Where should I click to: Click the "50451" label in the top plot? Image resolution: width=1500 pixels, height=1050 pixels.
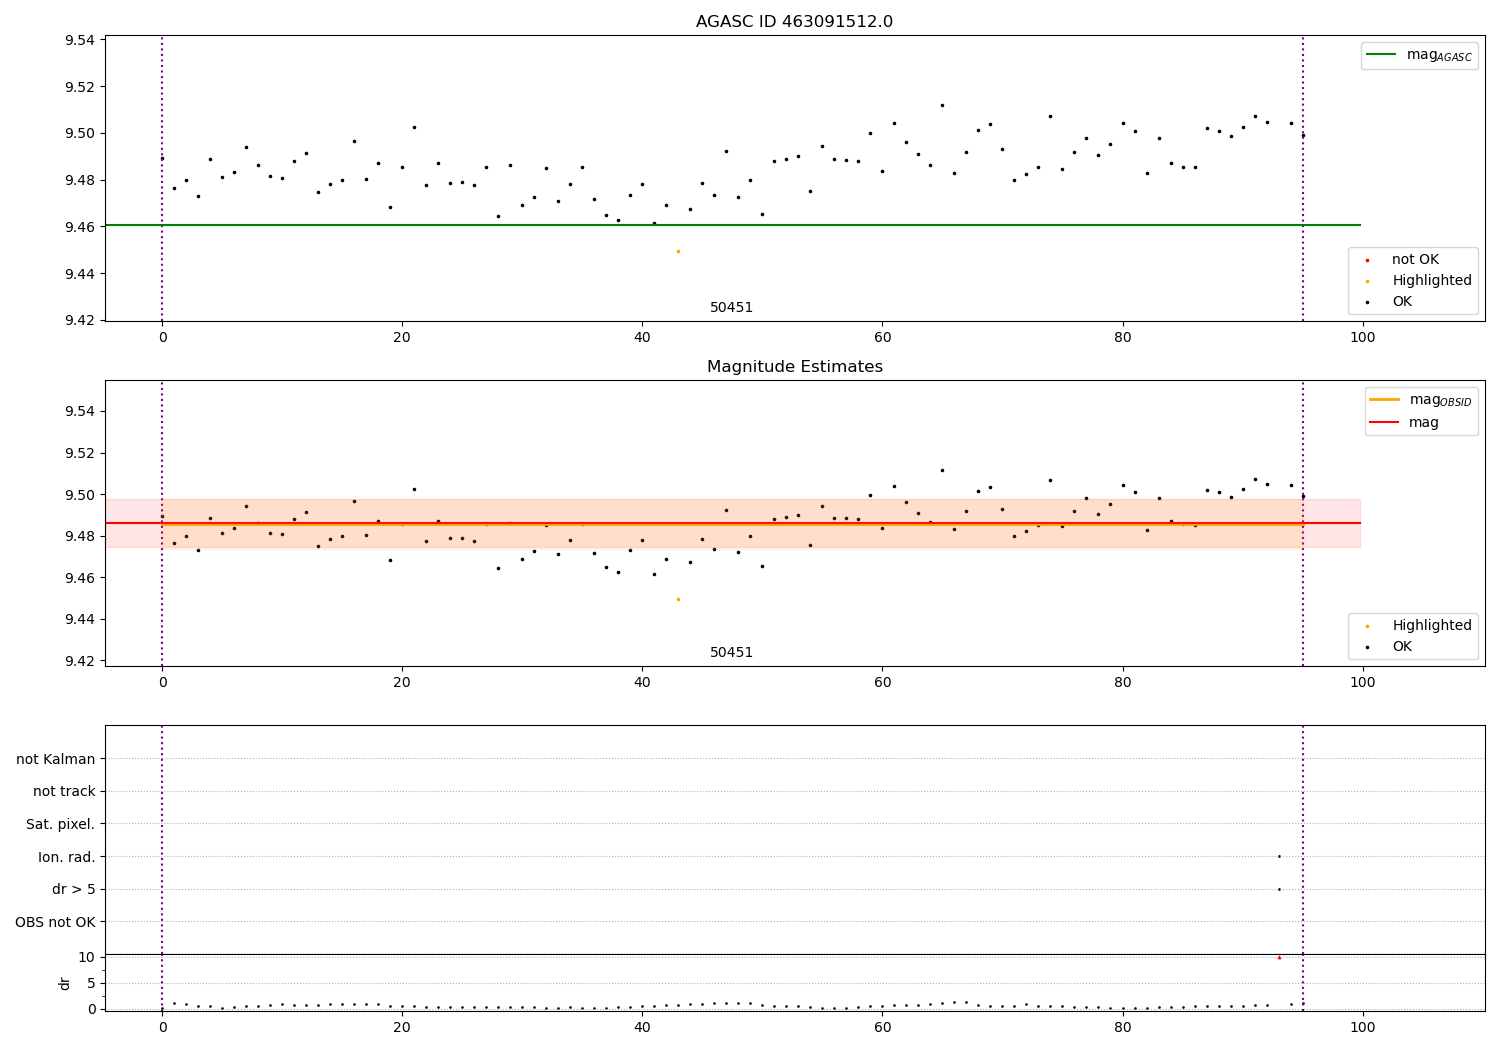(x=731, y=308)
